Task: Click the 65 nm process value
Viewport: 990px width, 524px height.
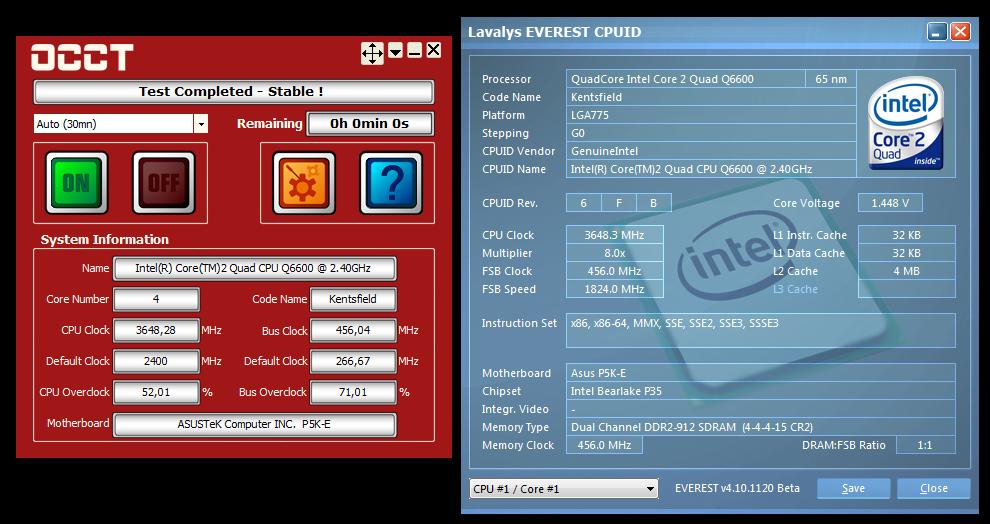Action: tap(831, 79)
